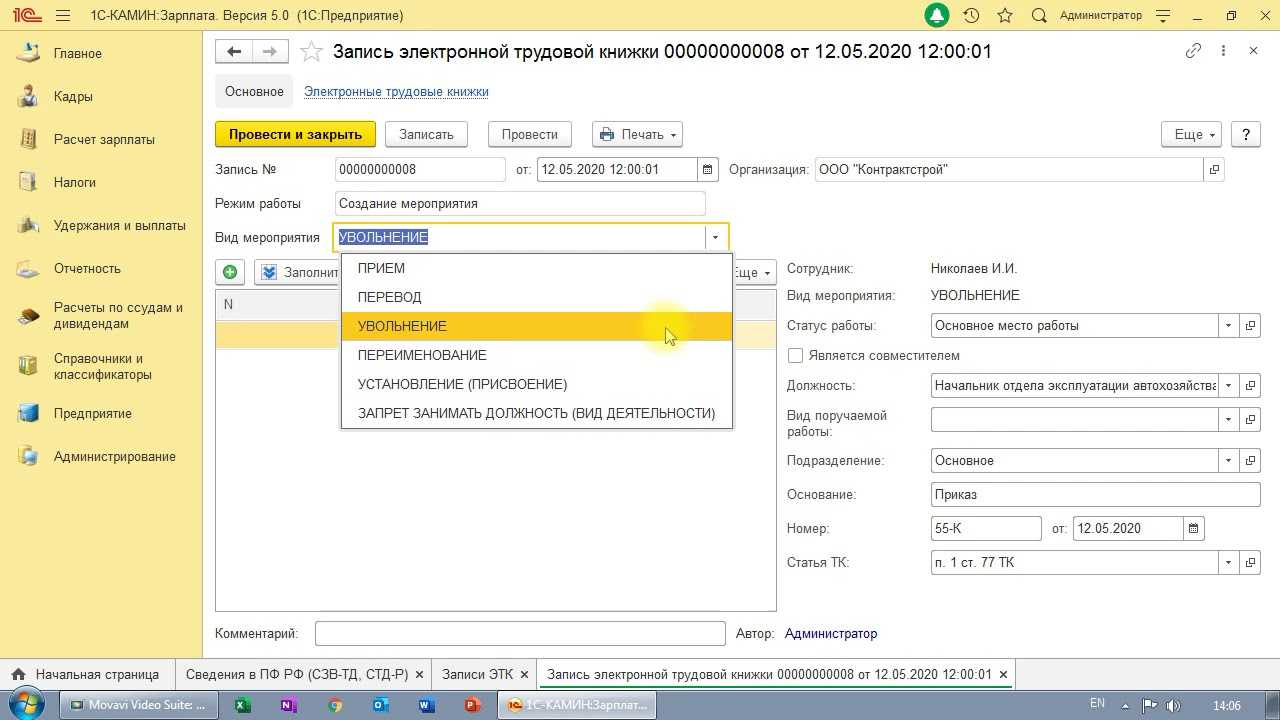
Task: Open the document's three-dot menu
Action: pyautogui.click(x=1223, y=51)
